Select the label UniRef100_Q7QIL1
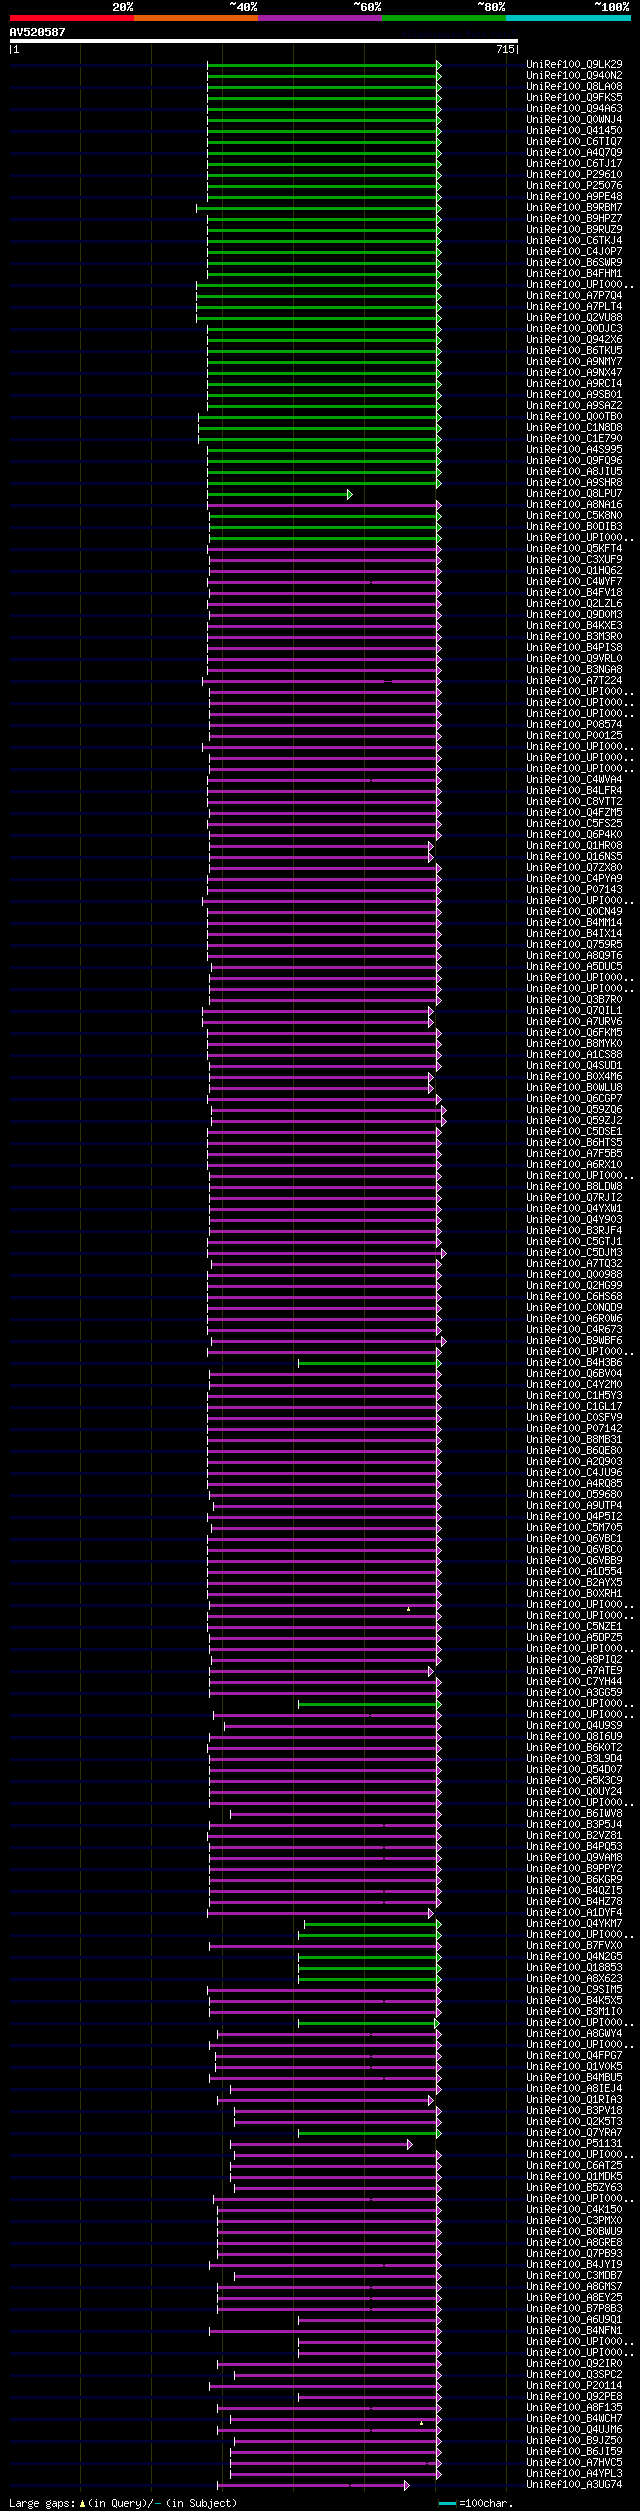This screenshot has height=2511, width=640. click(x=574, y=1011)
